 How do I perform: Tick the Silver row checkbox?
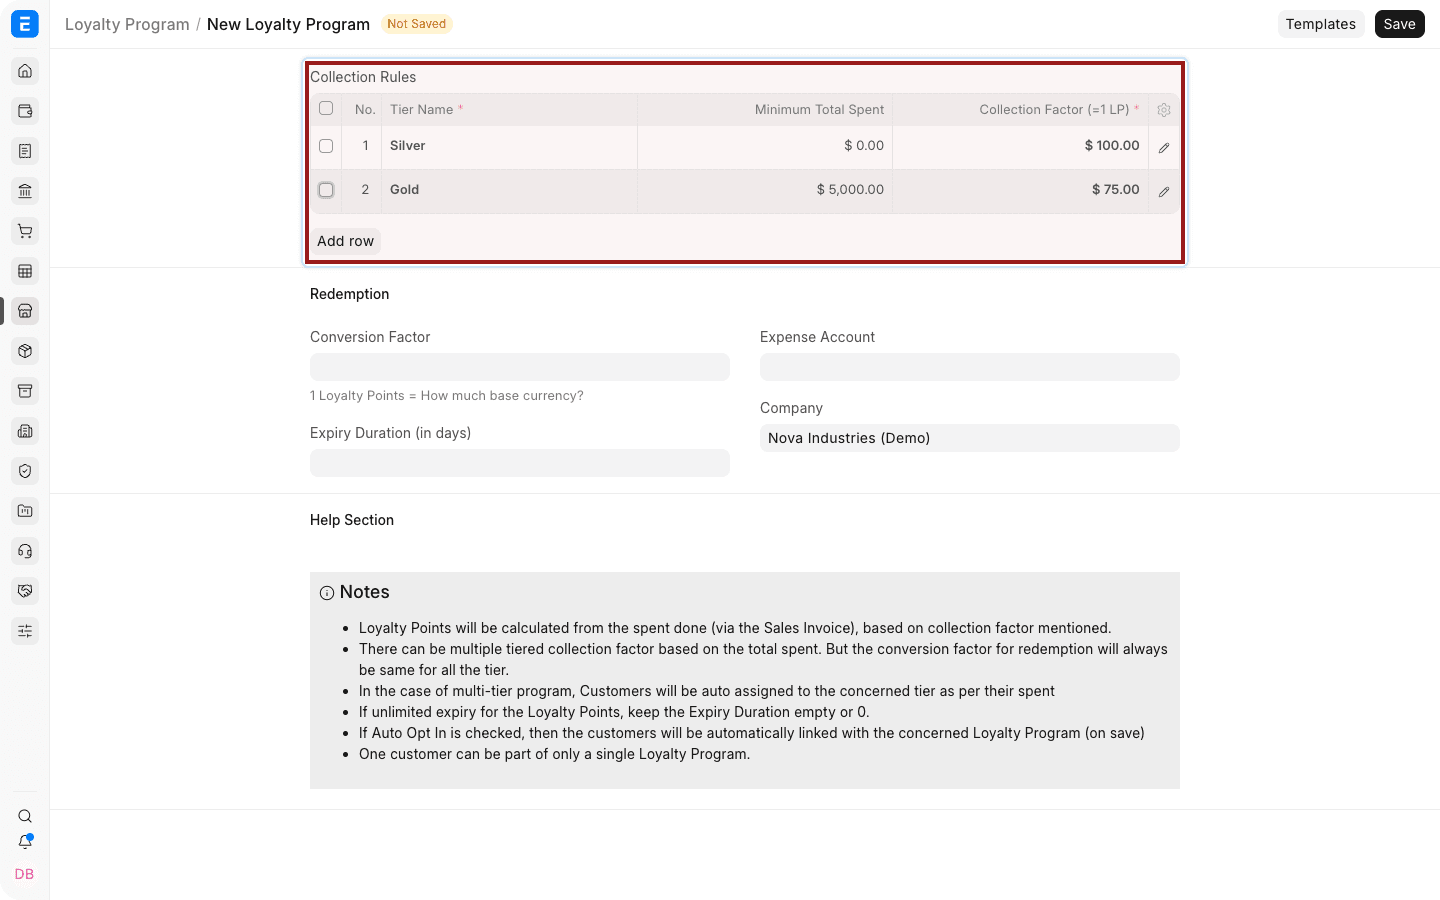[326, 146]
